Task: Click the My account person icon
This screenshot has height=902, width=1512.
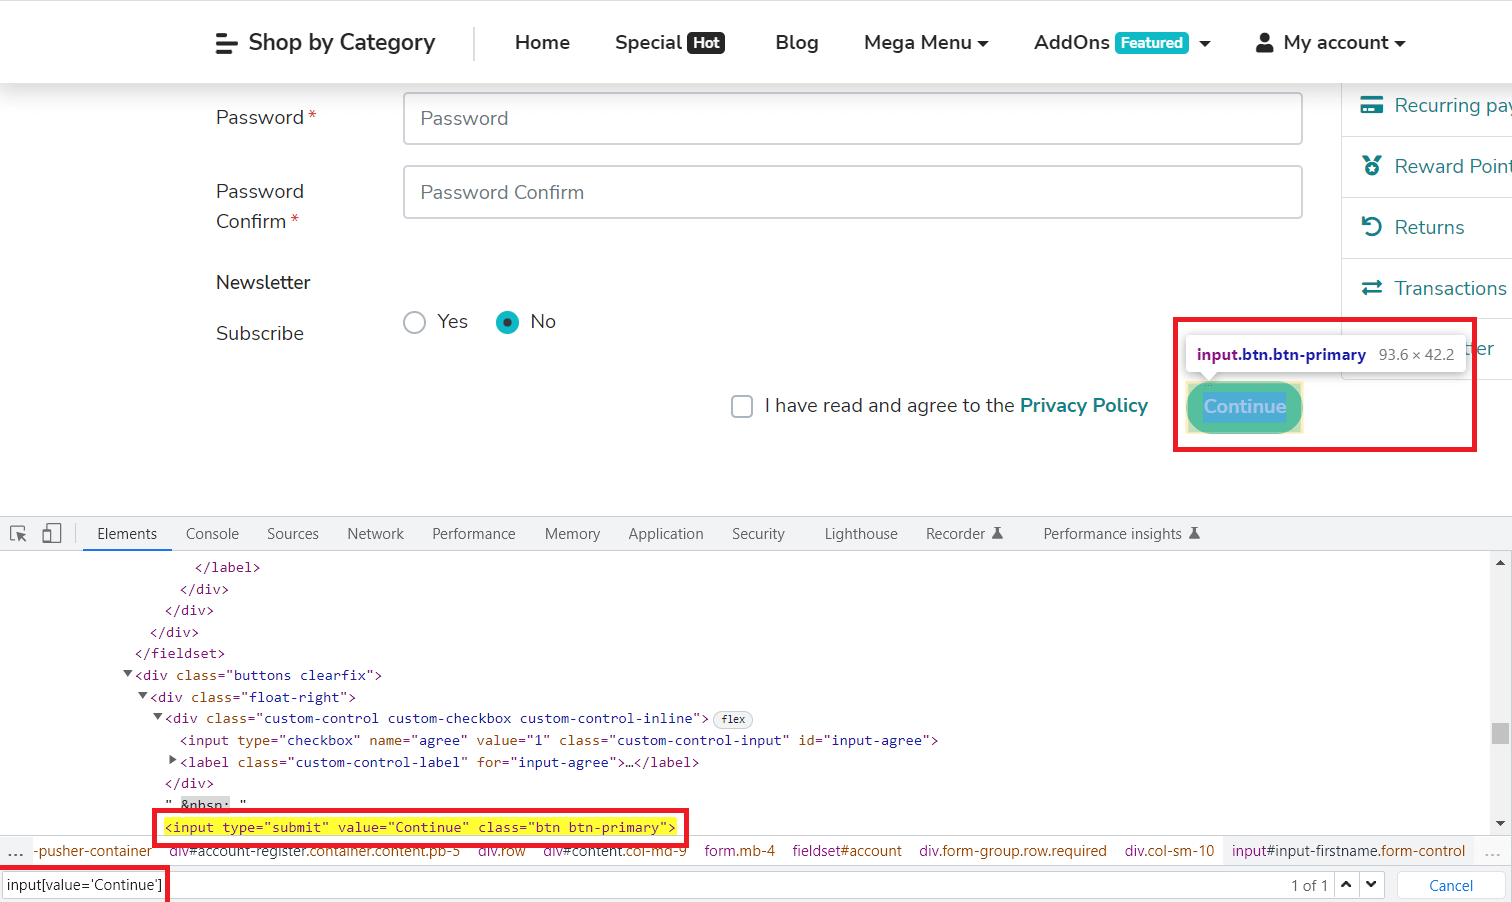Action: coord(1264,42)
